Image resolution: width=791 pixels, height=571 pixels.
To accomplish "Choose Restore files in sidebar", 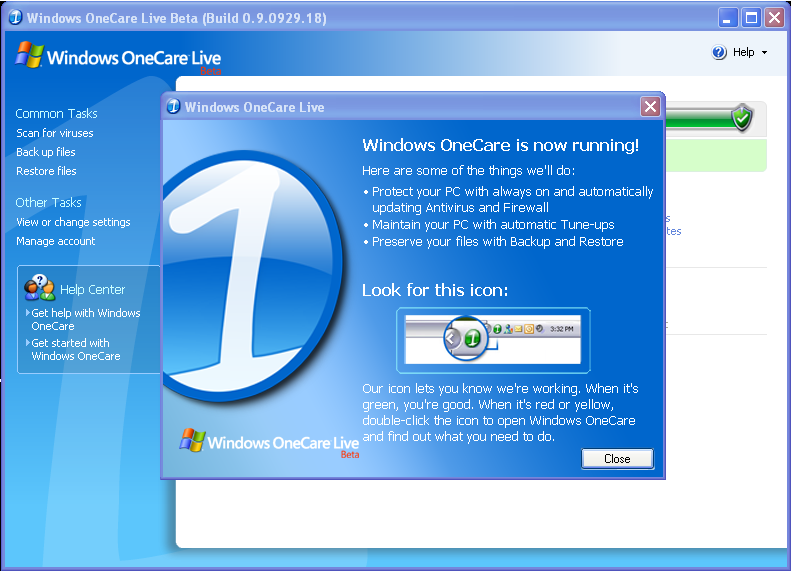I will point(46,171).
